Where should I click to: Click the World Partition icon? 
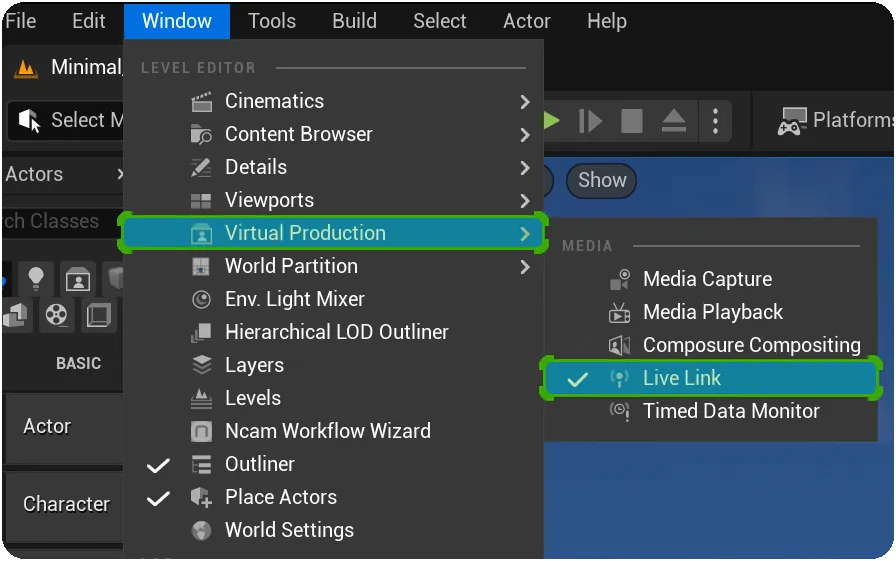coord(201,267)
